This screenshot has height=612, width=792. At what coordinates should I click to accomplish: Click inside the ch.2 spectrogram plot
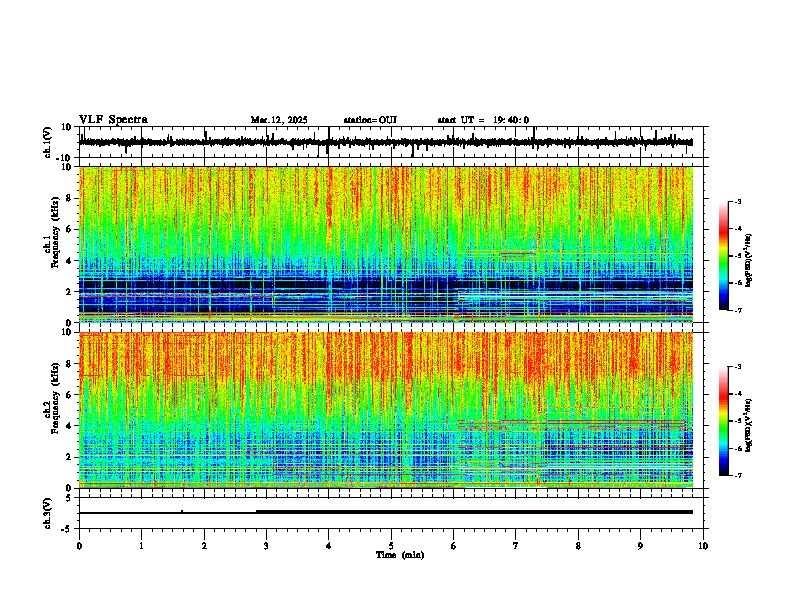click(386, 410)
